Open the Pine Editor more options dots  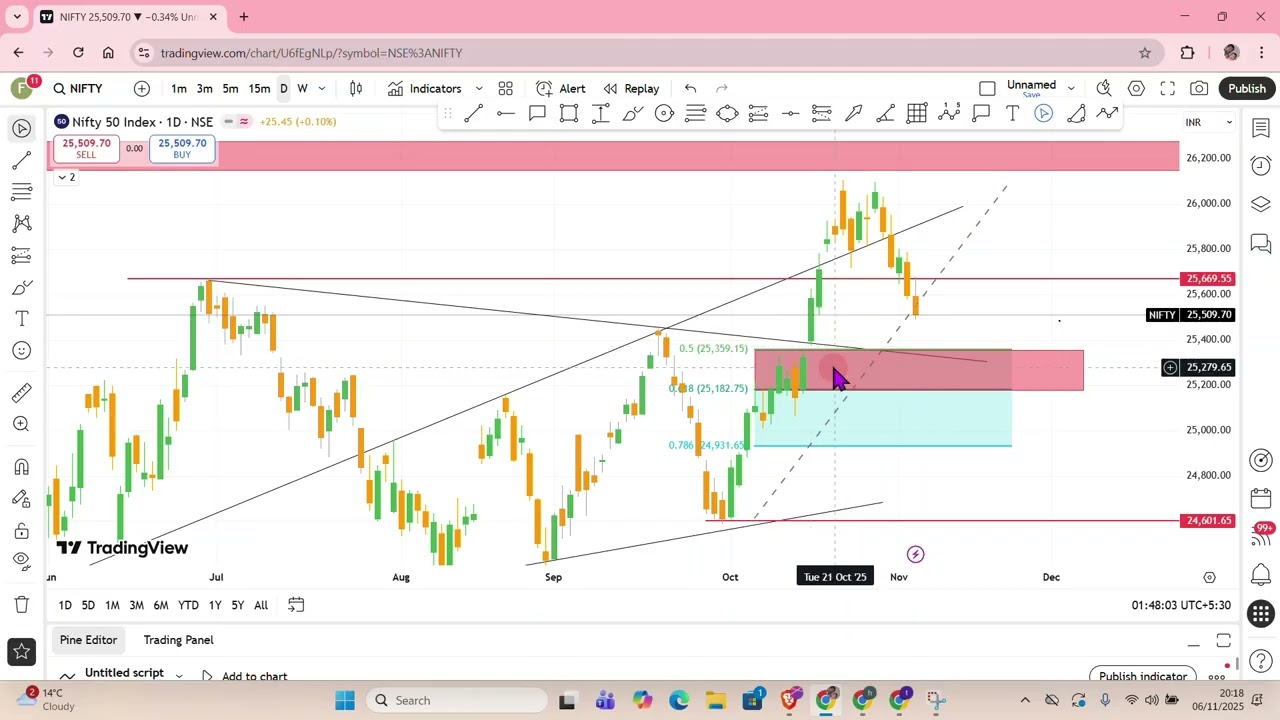1217,677
